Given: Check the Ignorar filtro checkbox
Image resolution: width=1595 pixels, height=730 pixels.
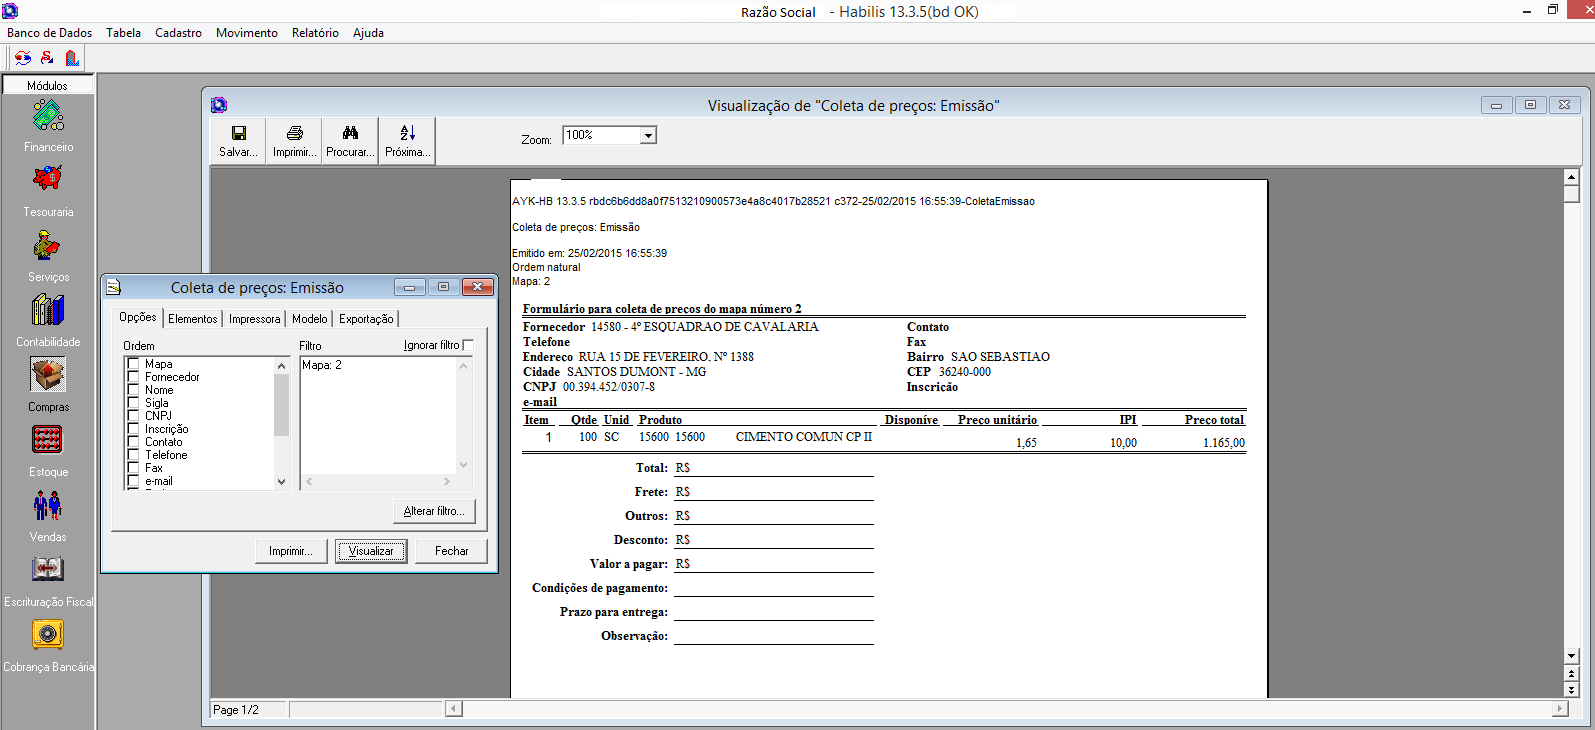Looking at the screenshot, I should (468, 345).
